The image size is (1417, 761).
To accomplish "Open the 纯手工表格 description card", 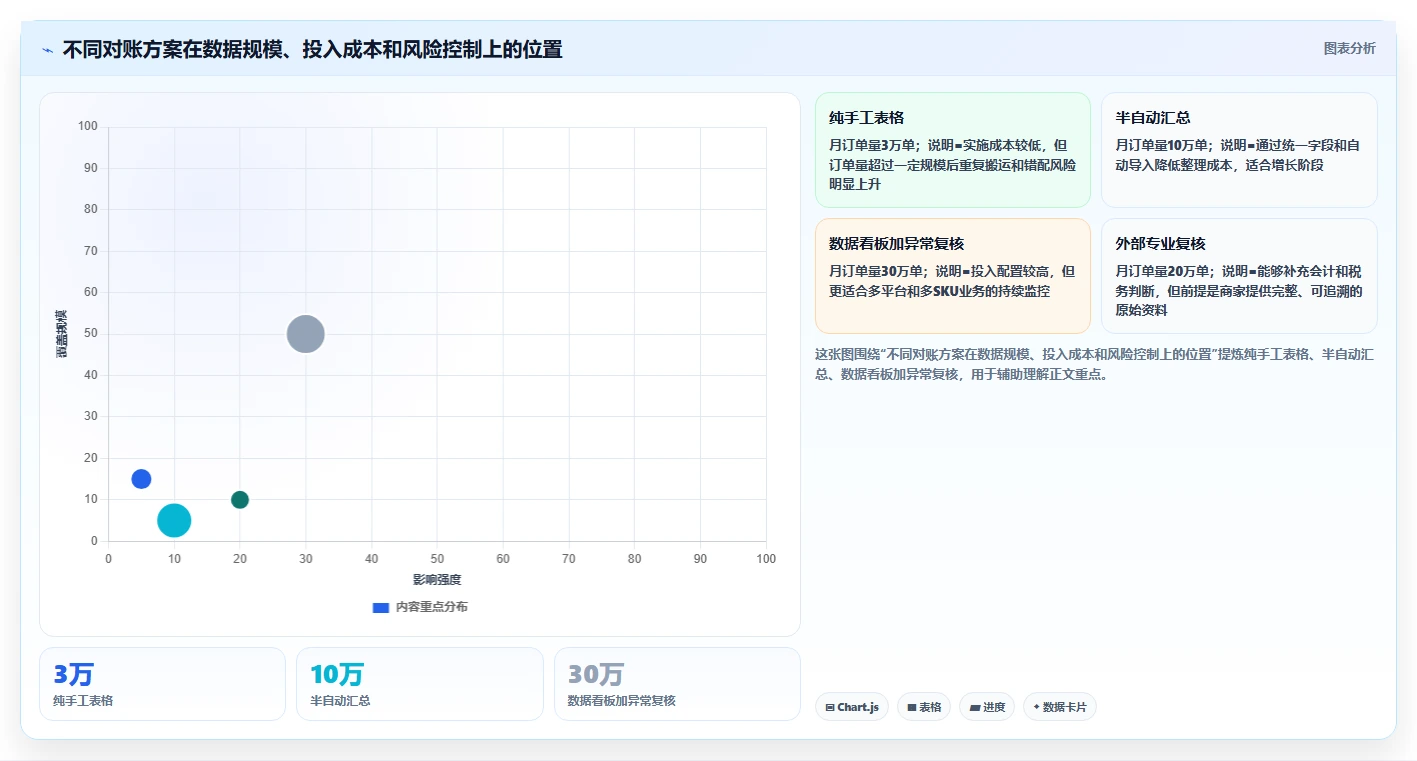I will point(952,150).
